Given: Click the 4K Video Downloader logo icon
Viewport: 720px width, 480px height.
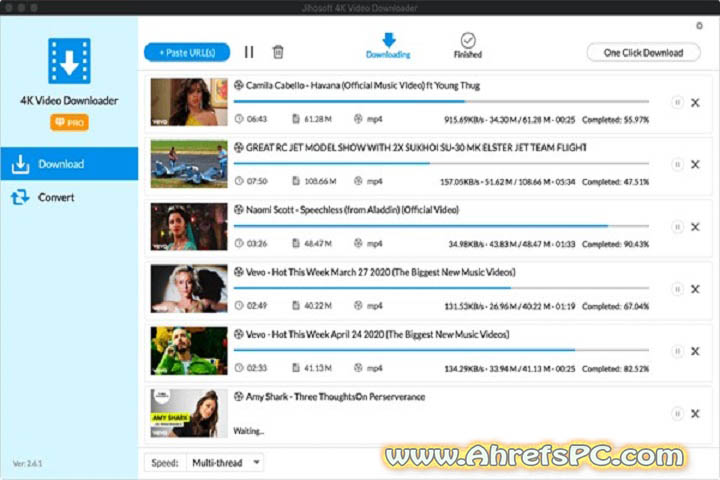Looking at the screenshot, I should 69,61.
